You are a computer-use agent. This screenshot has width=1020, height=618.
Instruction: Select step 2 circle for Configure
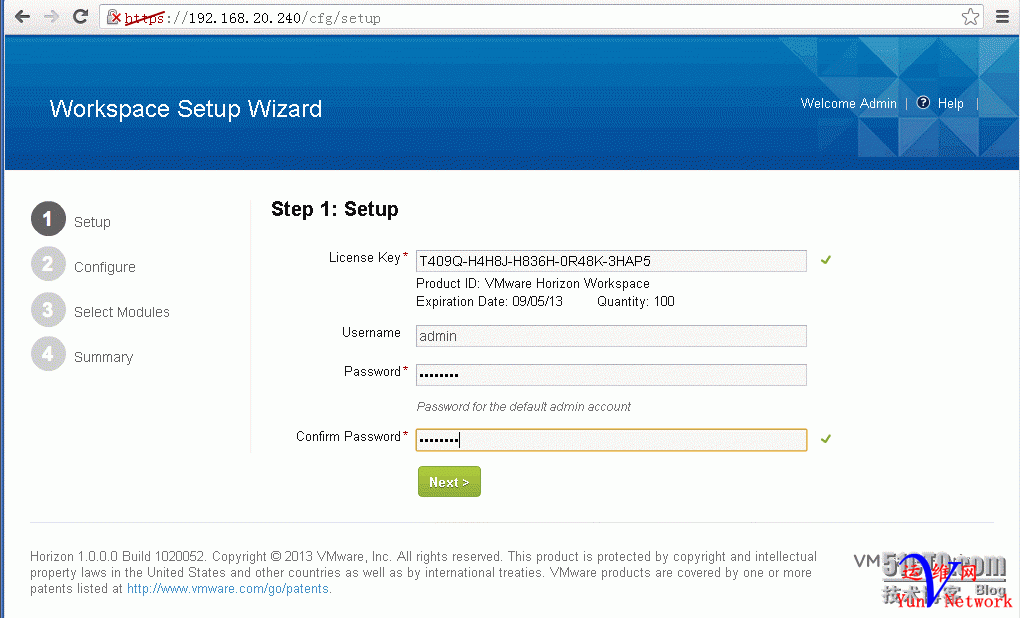click(x=48, y=264)
